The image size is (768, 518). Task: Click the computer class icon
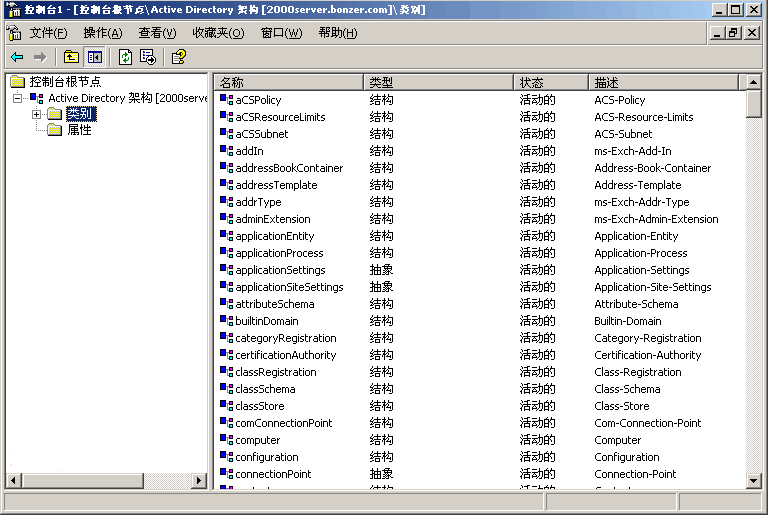(226, 440)
